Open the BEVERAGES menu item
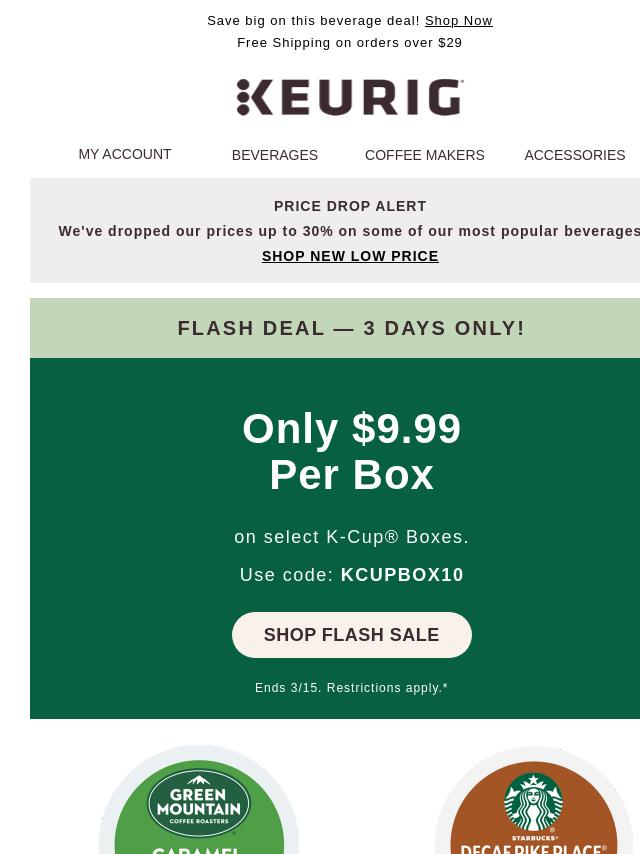This screenshot has height=854, width=640. [x=275, y=155]
